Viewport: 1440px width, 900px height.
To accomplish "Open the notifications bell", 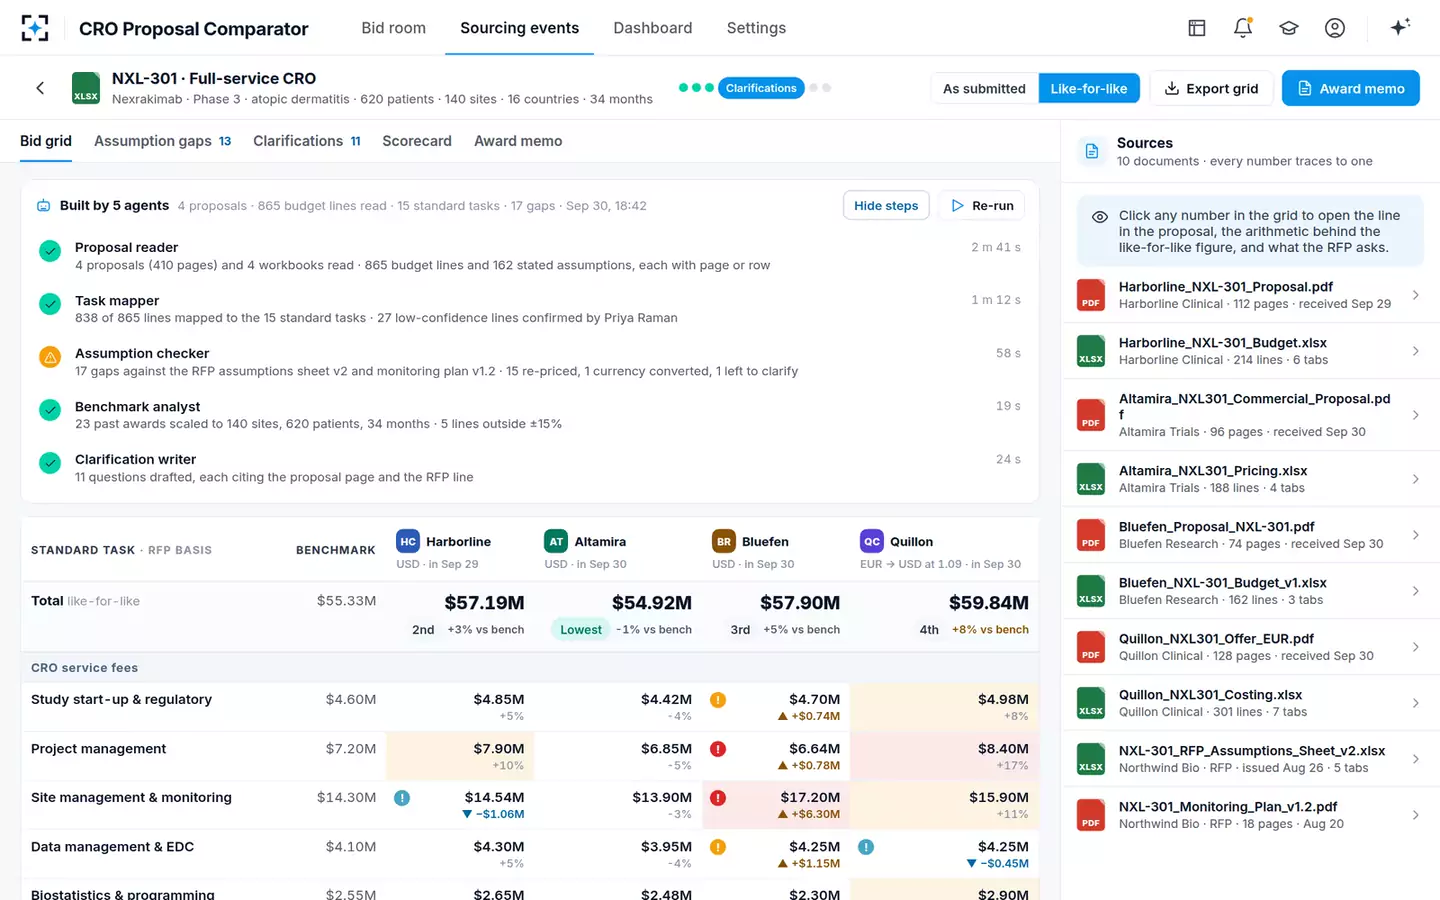I will pyautogui.click(x=1243, y=28).
